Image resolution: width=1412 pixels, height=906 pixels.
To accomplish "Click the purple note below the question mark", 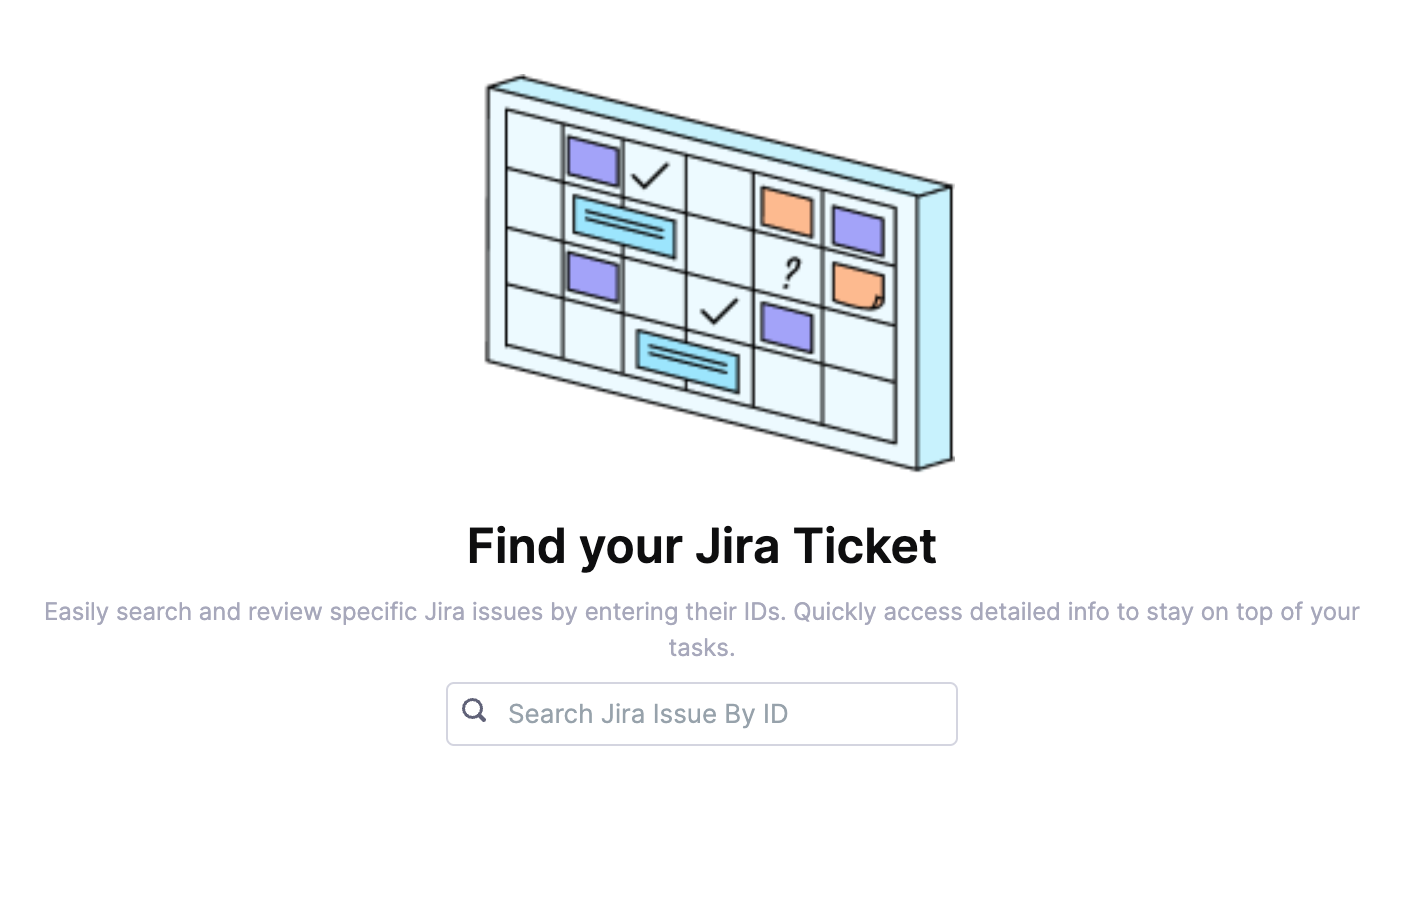I will (786, 324).
